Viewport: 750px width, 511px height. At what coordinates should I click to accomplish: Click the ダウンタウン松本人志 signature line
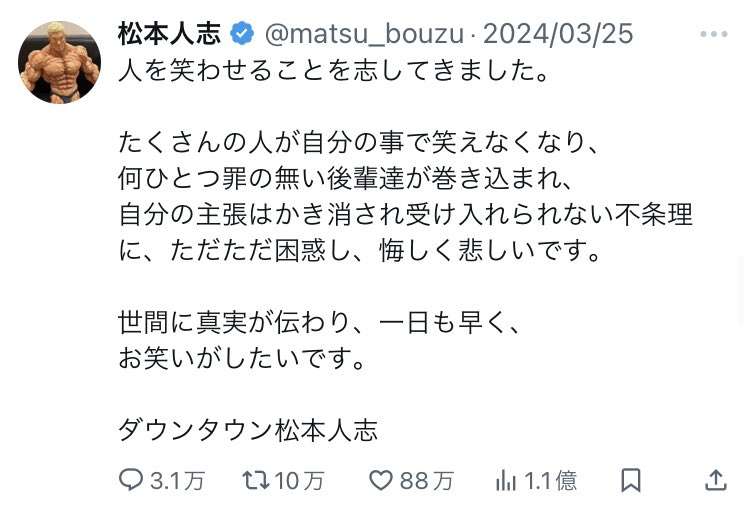[x=248, y=430]
